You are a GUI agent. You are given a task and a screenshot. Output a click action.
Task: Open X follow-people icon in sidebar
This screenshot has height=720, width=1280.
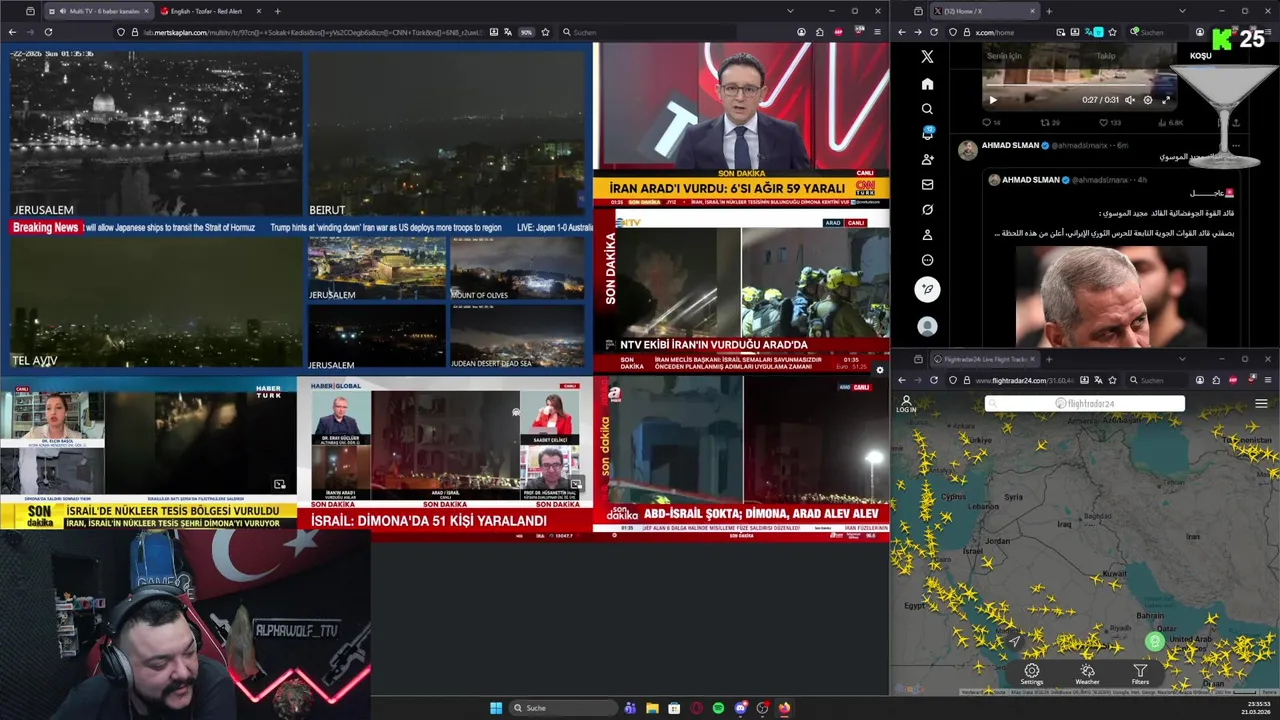pyautogui.click(x=927, y=159)
